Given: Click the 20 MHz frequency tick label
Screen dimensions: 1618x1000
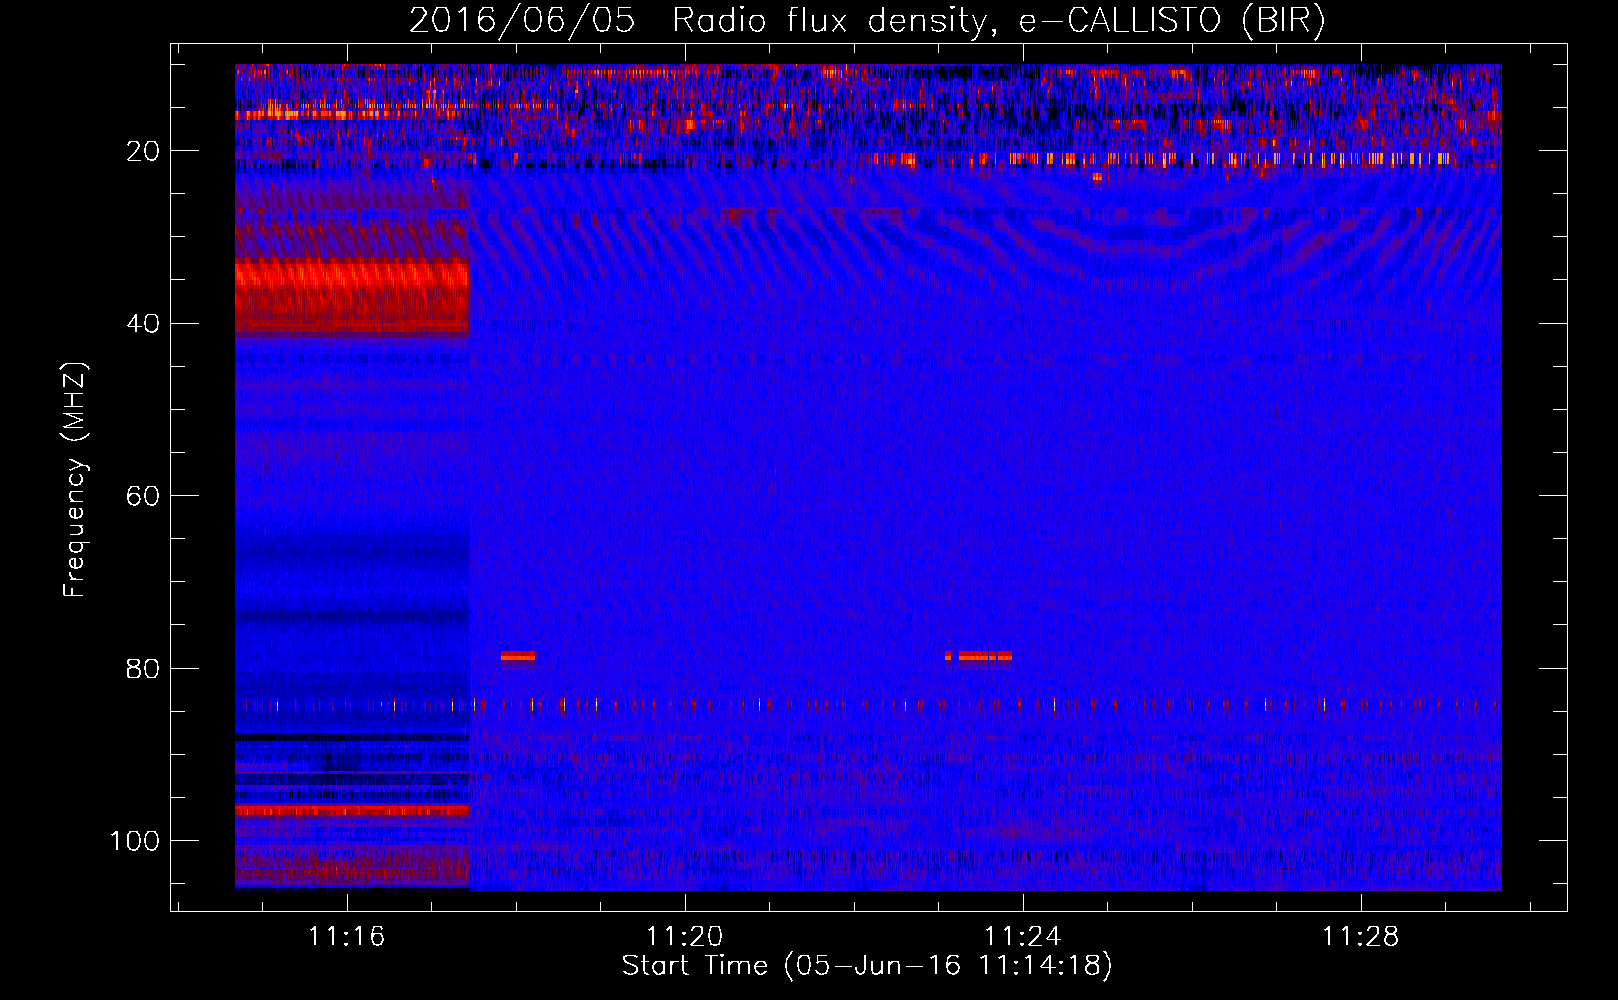Looking at the screenshot, I should pyautogui.click(x=143, y=151).
